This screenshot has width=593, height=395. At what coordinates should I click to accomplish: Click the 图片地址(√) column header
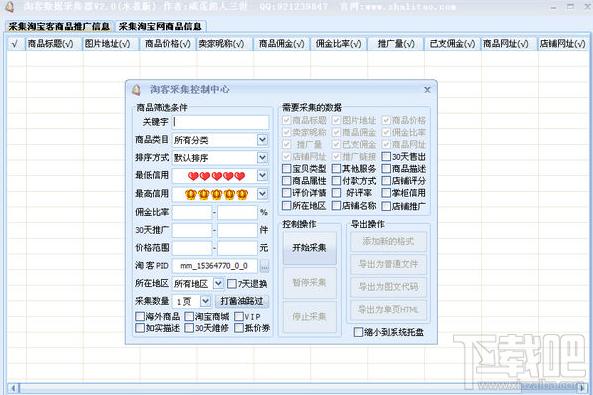(x=111, y=44)
